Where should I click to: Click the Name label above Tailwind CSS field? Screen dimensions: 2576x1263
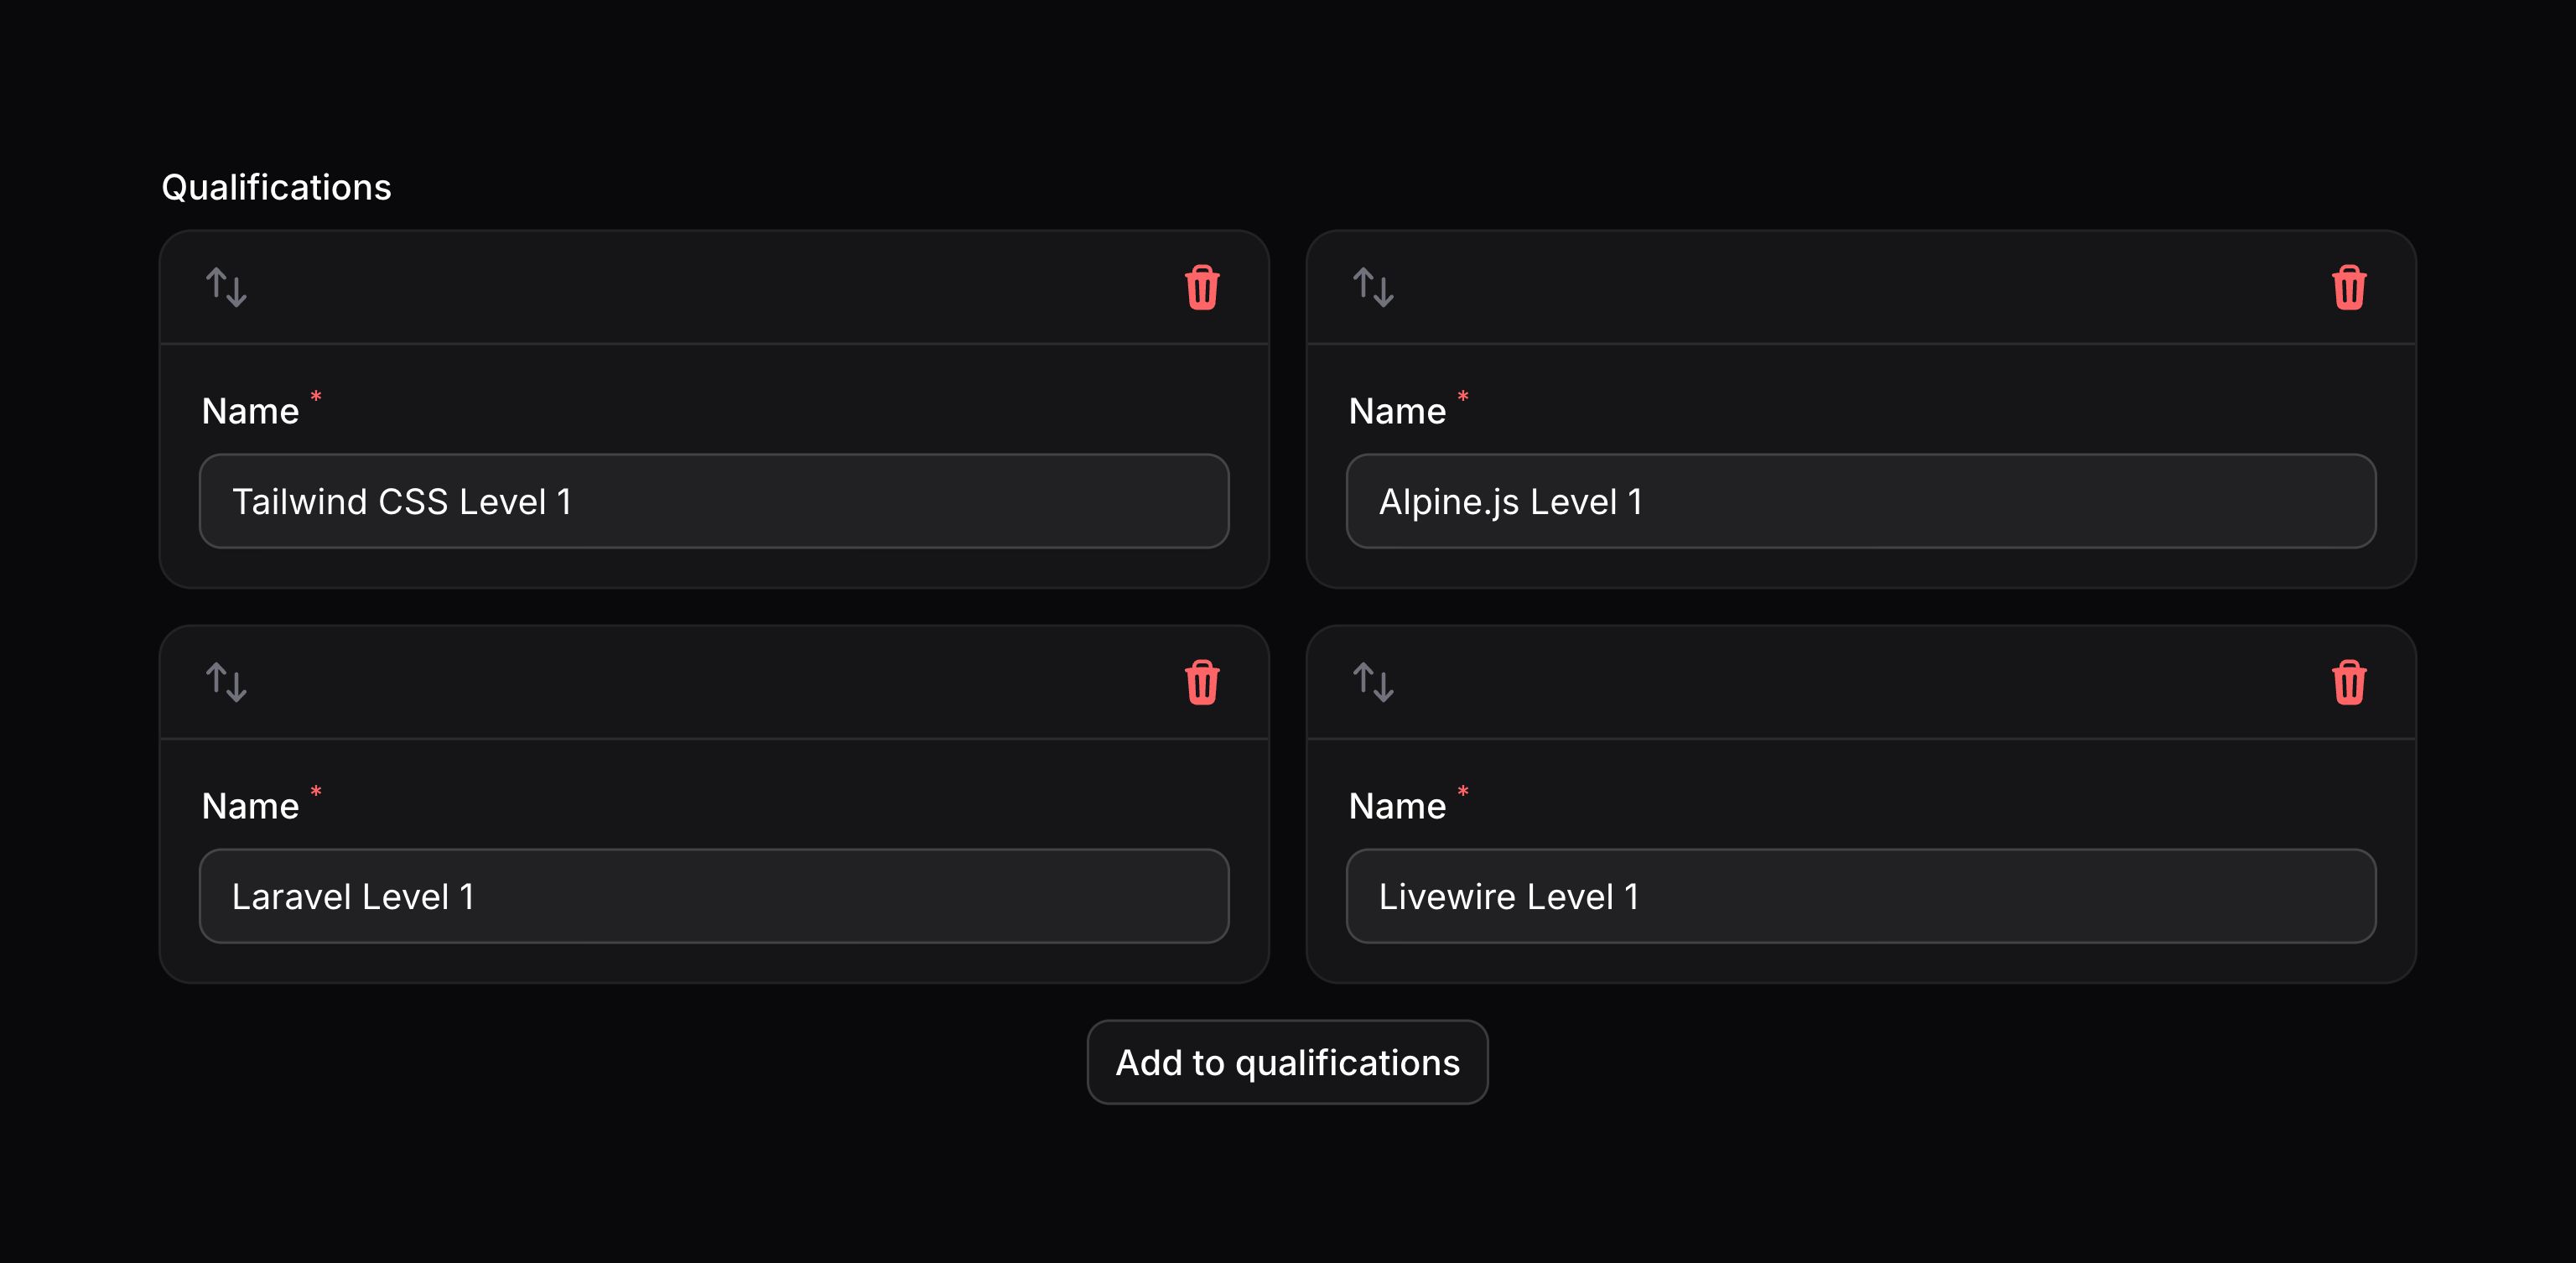click(x=250, y=411)
